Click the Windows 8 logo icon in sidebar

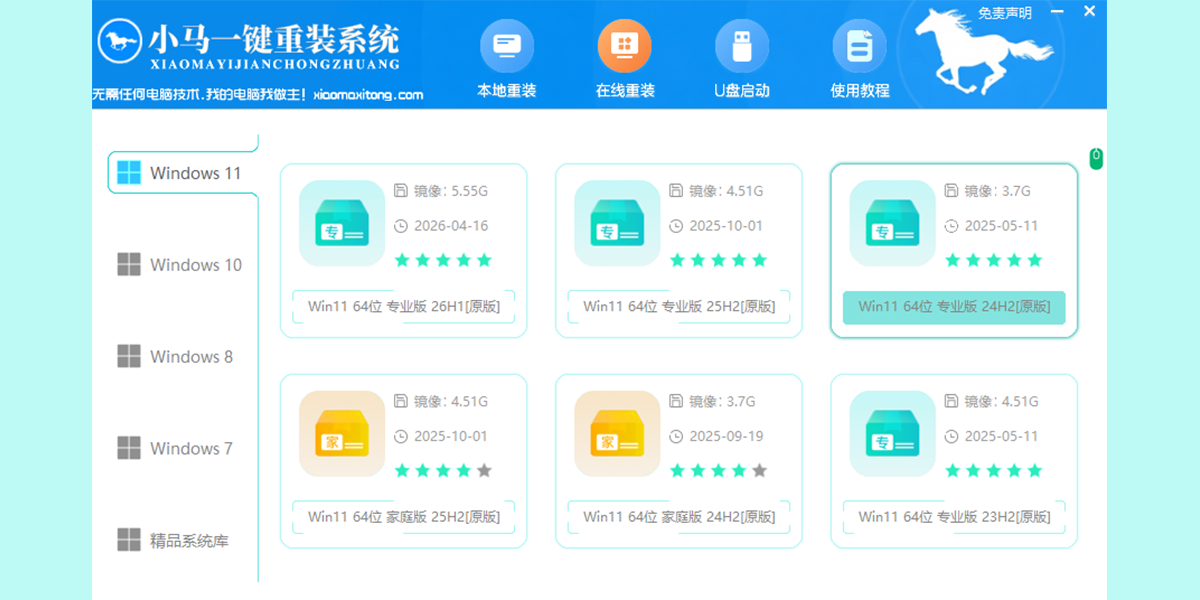129,357
